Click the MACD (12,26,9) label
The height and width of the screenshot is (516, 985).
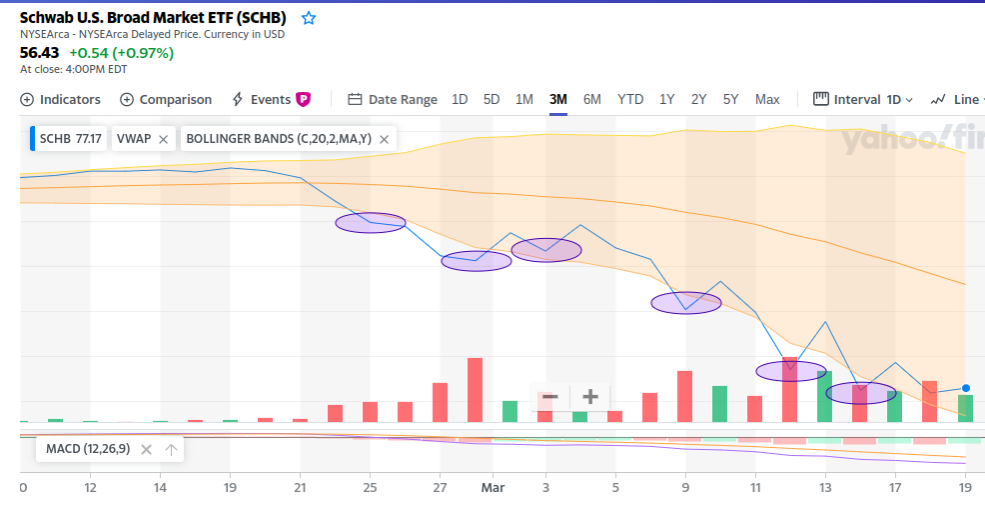coord(88,449)
